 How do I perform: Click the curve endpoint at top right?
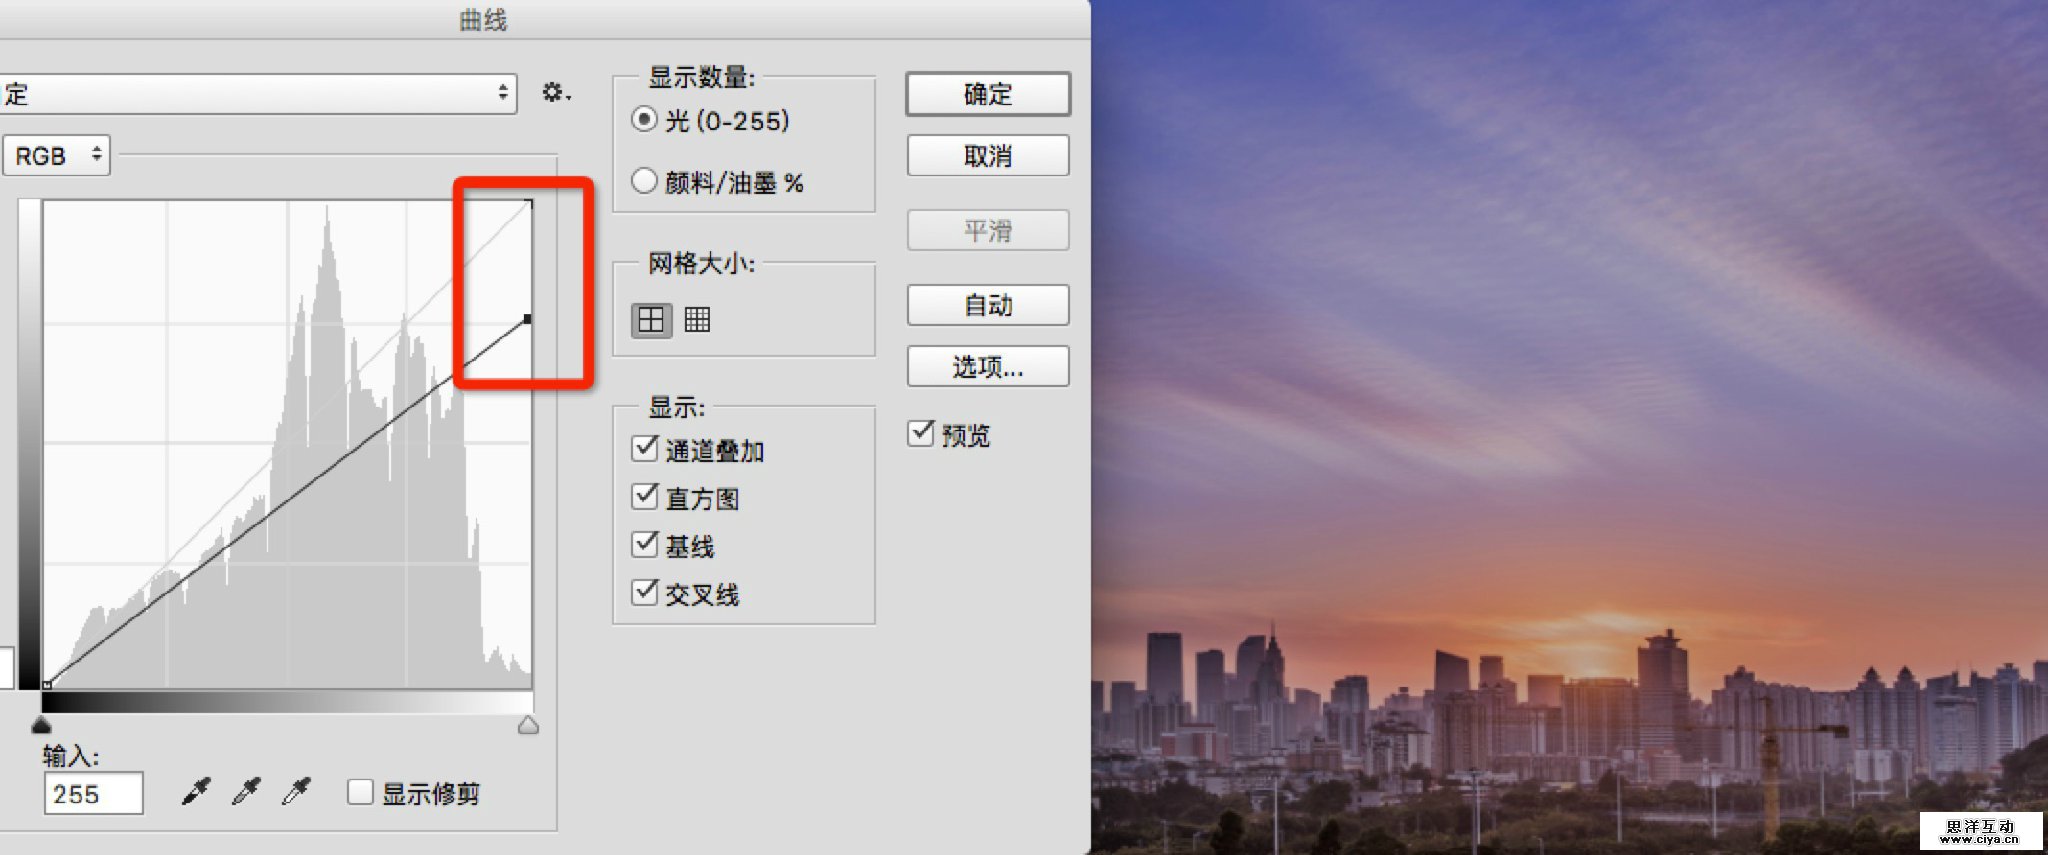(x=528, y=319)
